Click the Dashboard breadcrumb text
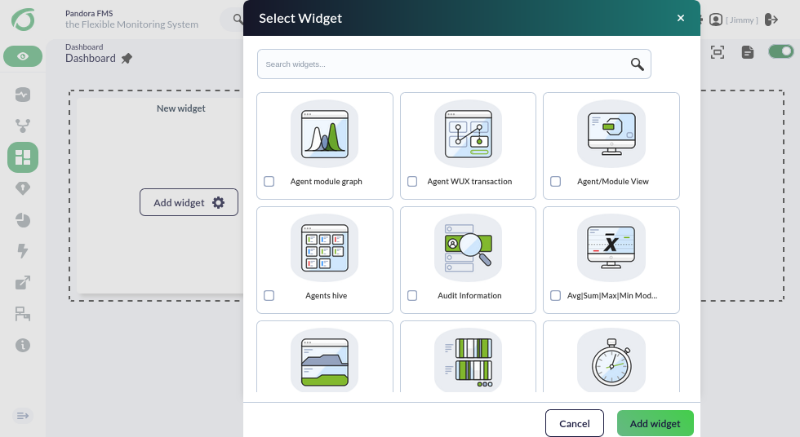The image size is (800, 437). pyautogui.click(x=84, y=47)
